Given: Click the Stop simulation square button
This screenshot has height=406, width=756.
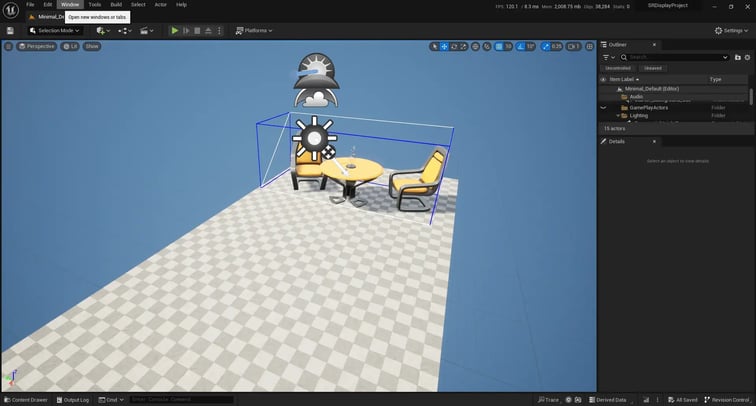Looking at the screenshot, I should 197,30.
